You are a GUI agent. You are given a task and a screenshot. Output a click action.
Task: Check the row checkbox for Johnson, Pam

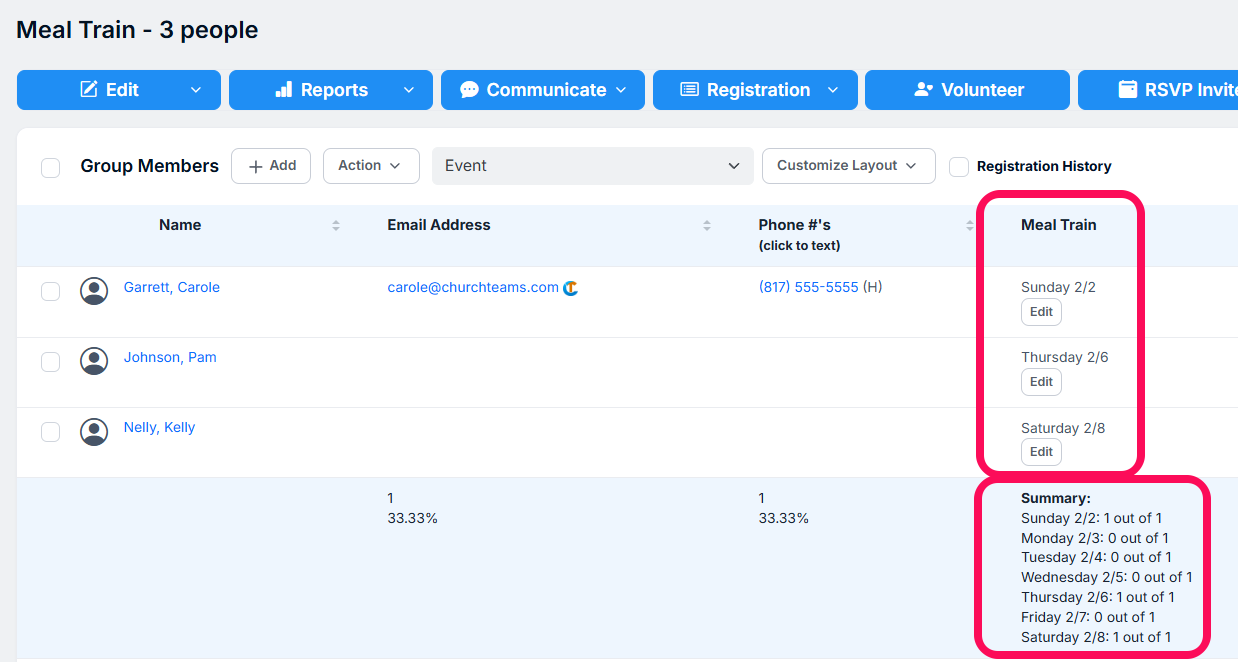[x=51, y=361]
